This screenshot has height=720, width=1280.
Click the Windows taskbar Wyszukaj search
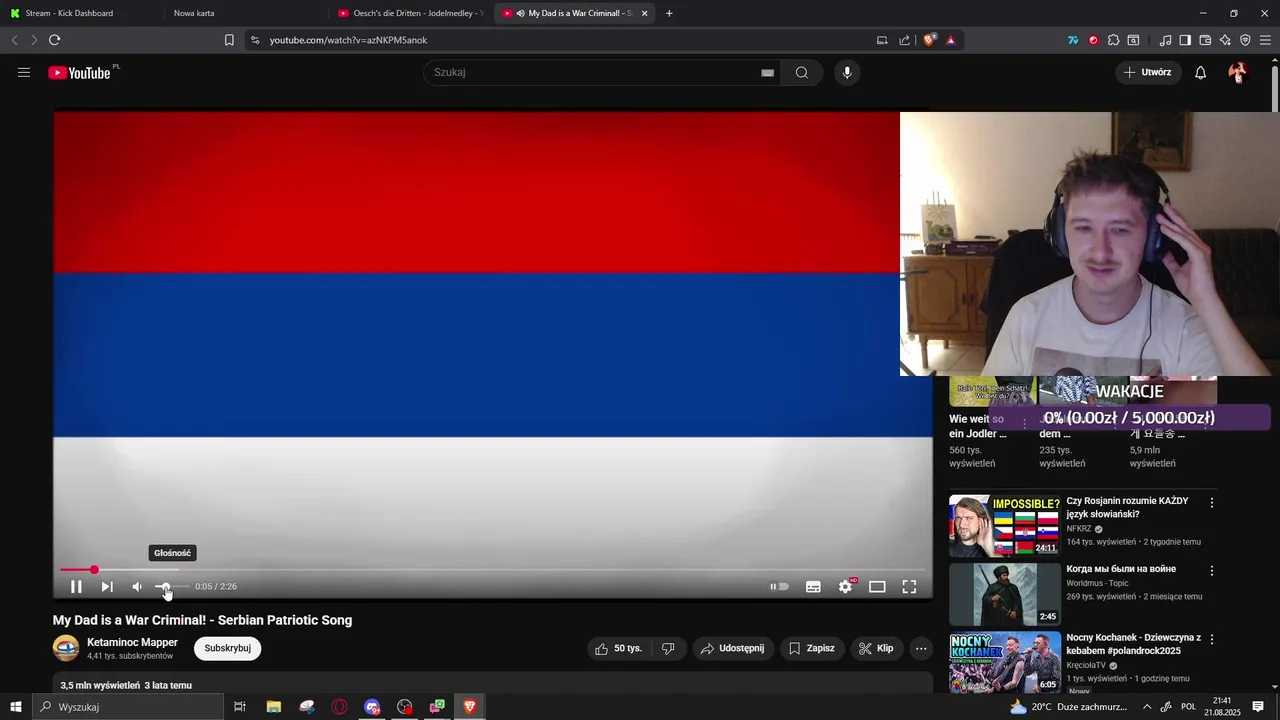pyautogui.click(x=128, y=707)
